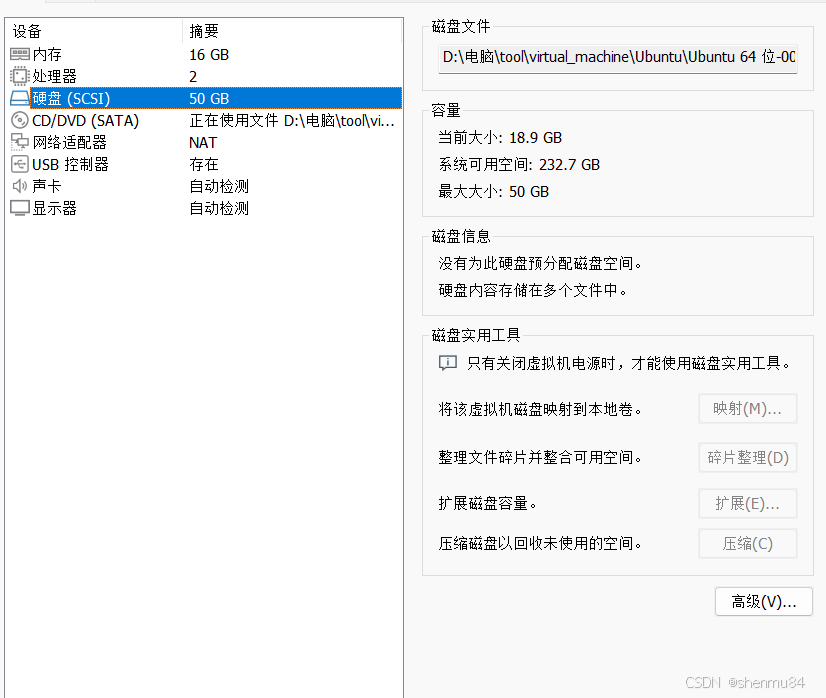The height and width of the screenshot is (698, 826).
Task: Click the sound card (声卡) speaker icon
Action: coord(19,187)
